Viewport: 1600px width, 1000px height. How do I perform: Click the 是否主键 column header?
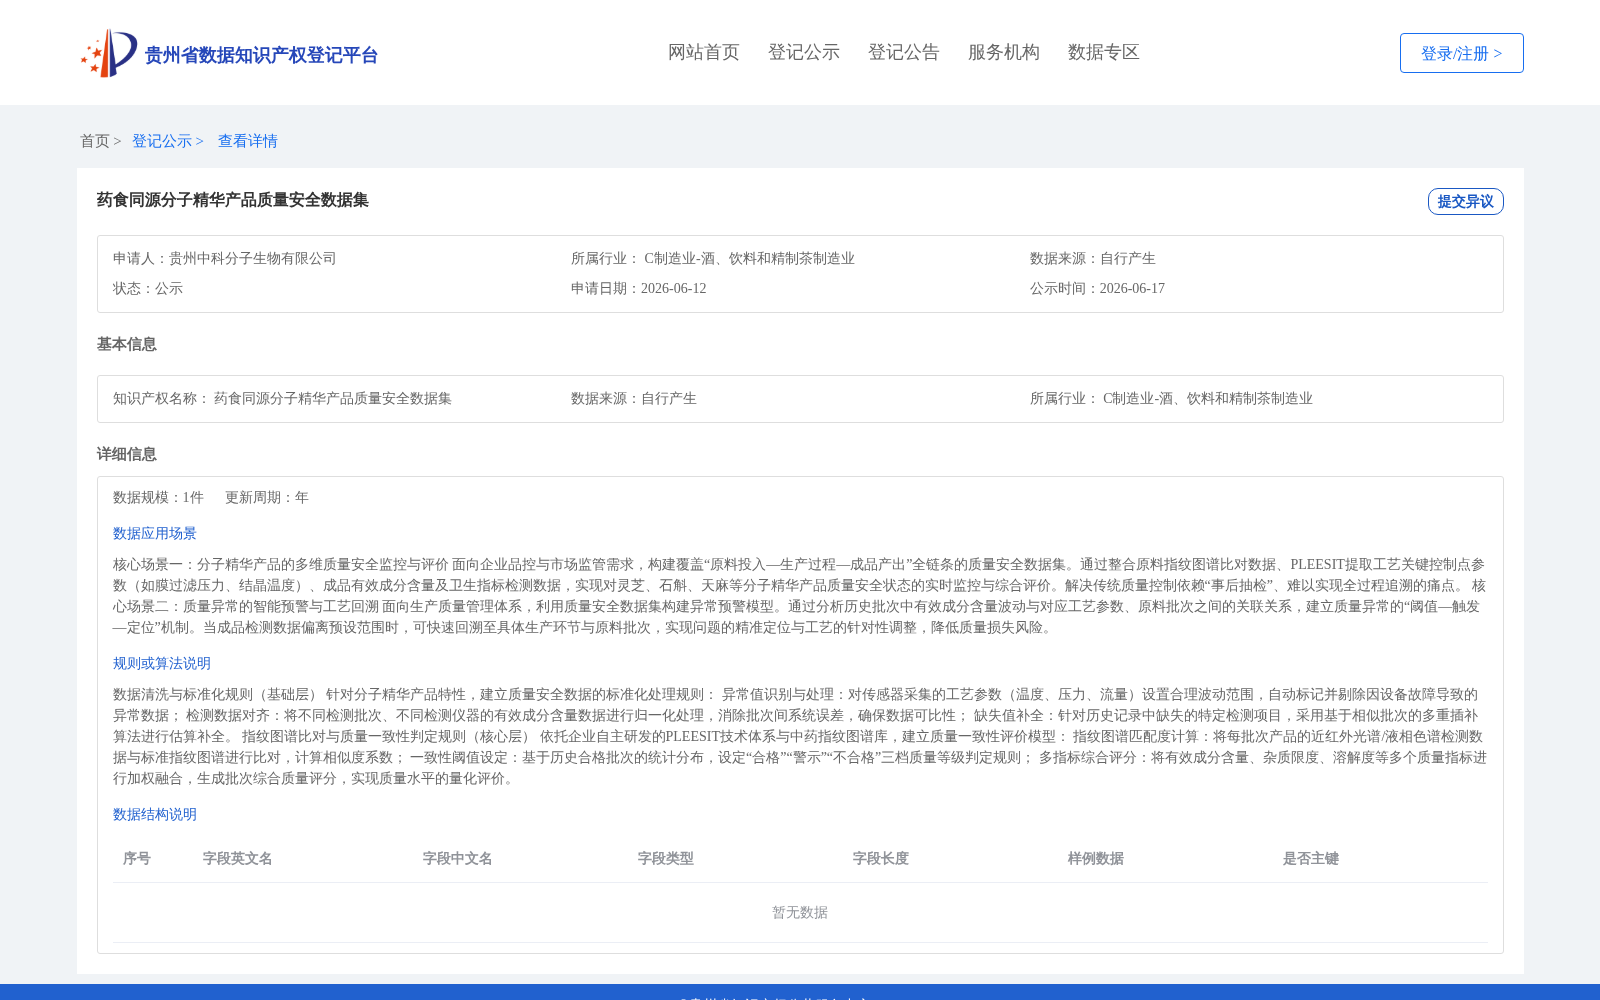click(1311, 858)
